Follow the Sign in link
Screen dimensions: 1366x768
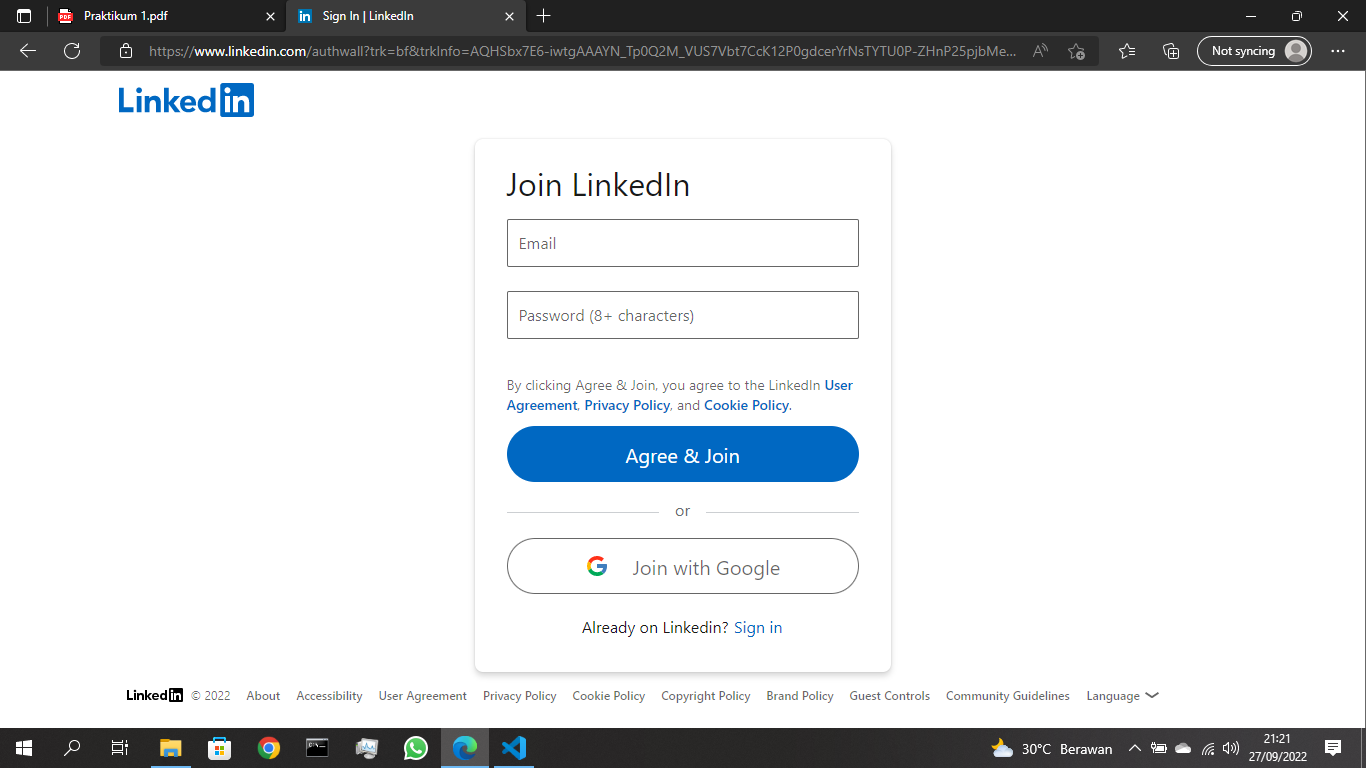[x=758, y=628]
